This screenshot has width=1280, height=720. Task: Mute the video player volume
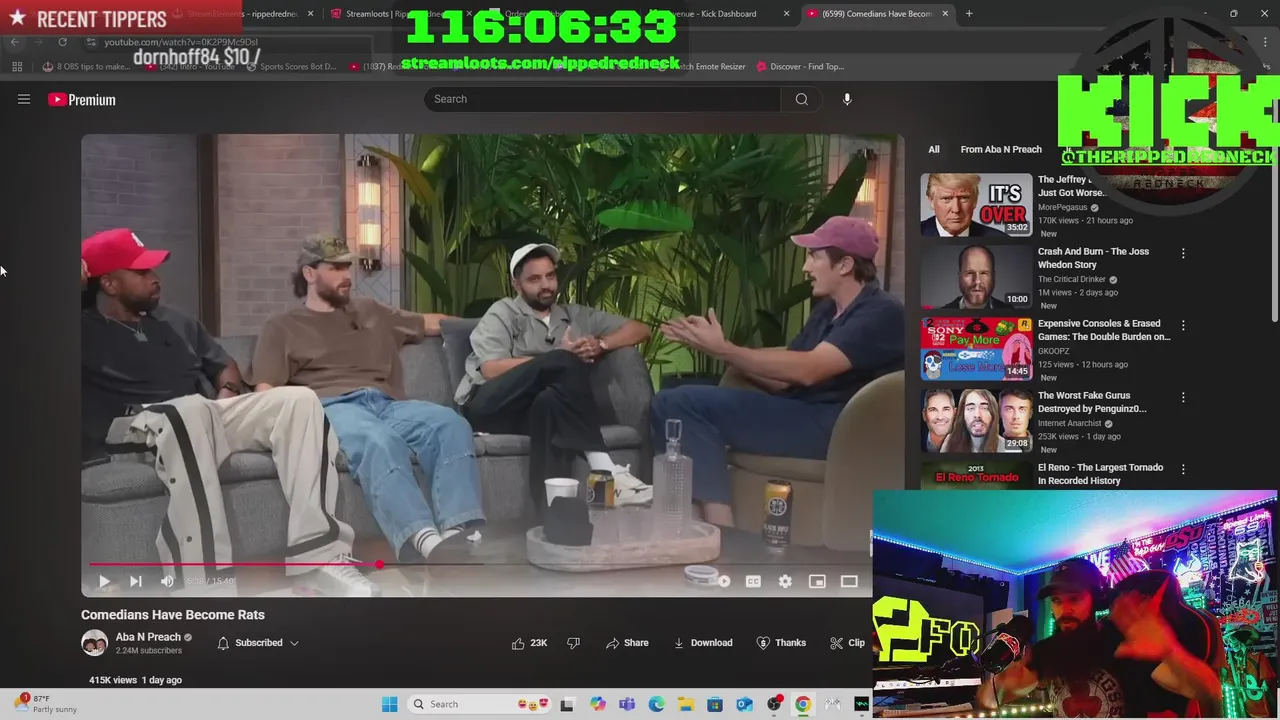coord(167,581)
